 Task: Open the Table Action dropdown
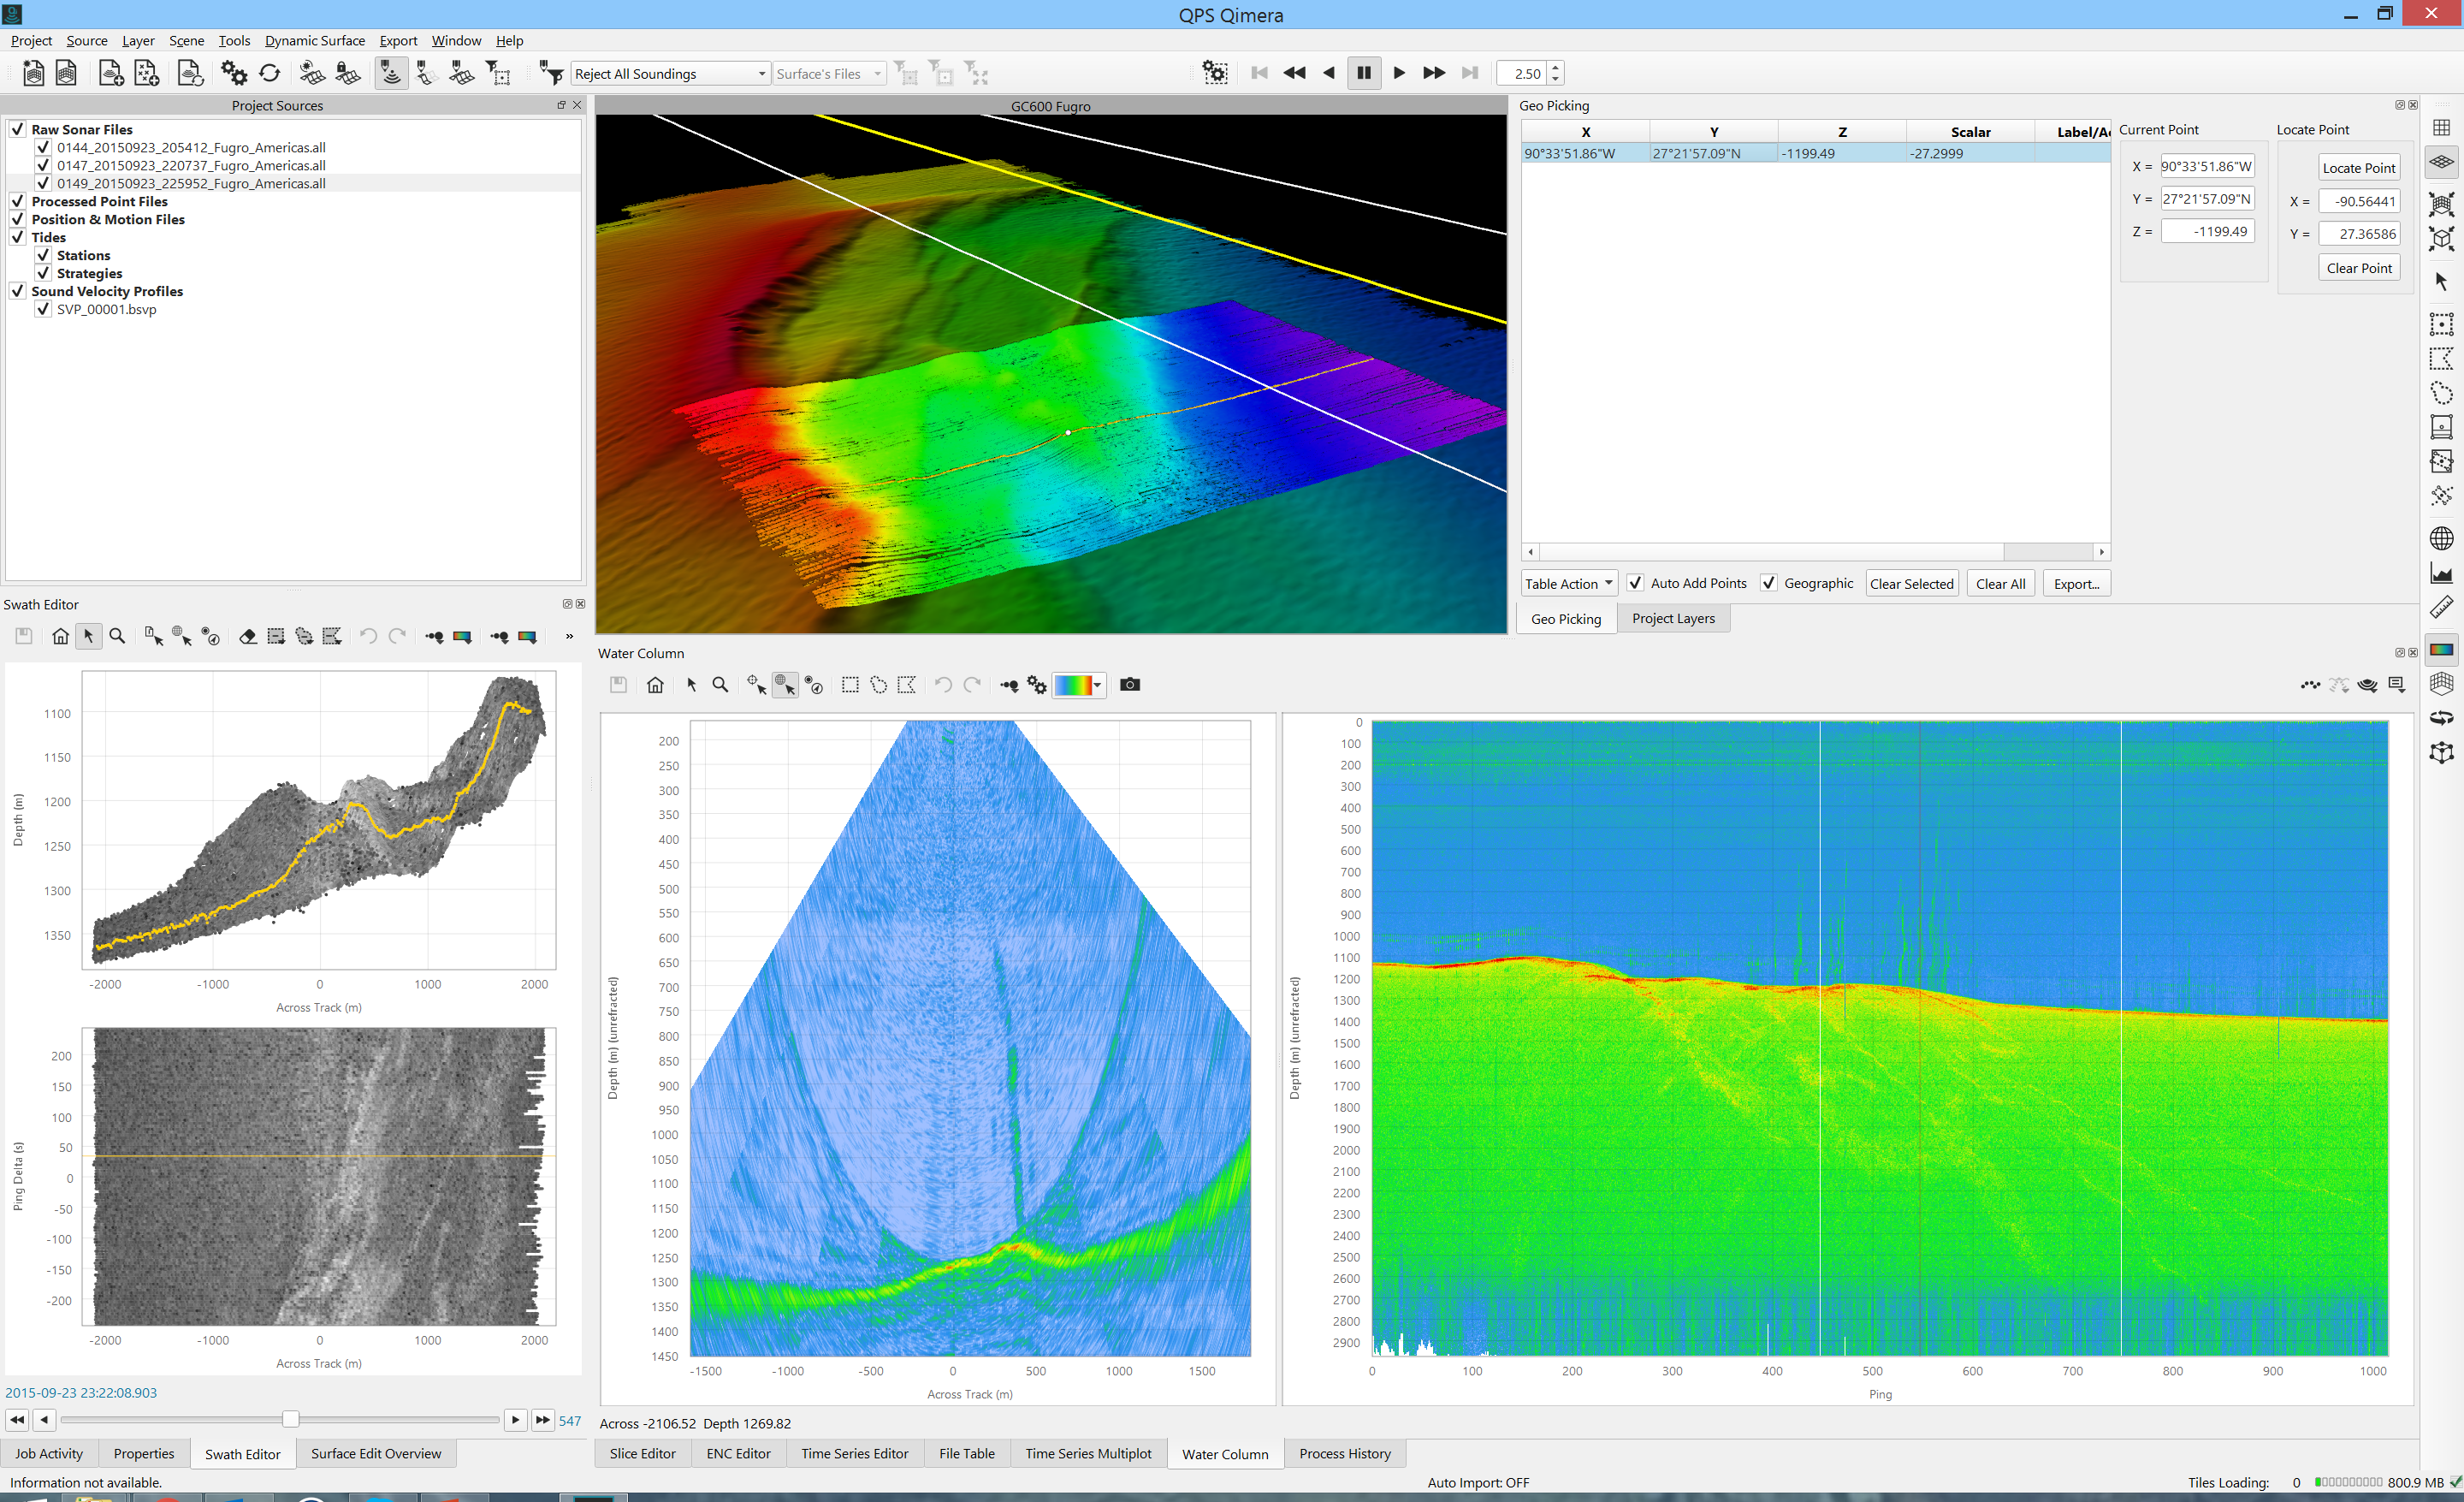[1568, 583]
